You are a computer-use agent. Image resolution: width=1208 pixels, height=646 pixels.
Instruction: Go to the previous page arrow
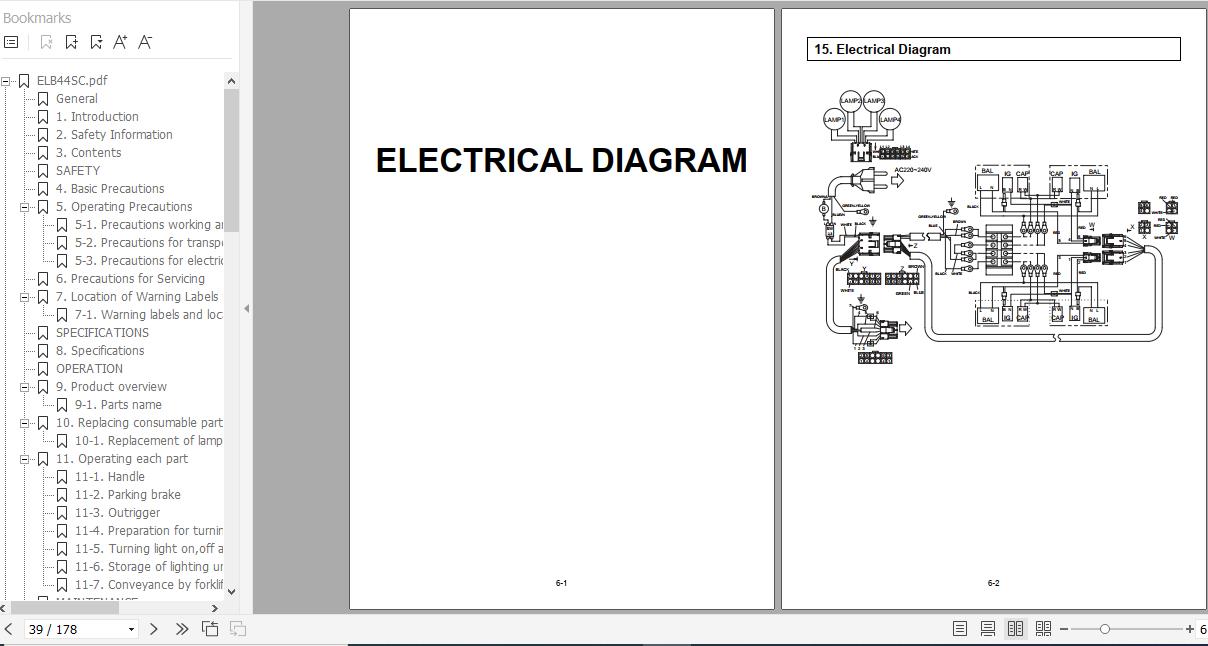click(x=9, y=629)
